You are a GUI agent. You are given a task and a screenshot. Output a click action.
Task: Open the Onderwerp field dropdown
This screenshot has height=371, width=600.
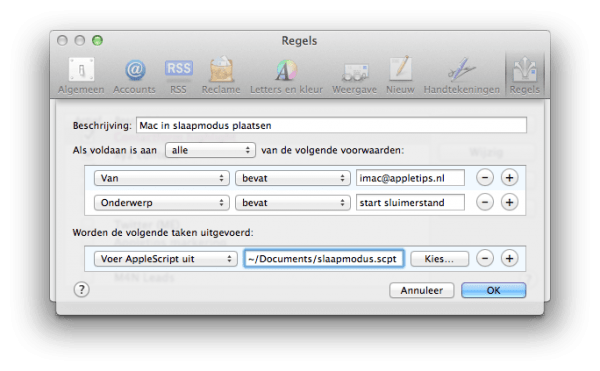pos(161,203)
